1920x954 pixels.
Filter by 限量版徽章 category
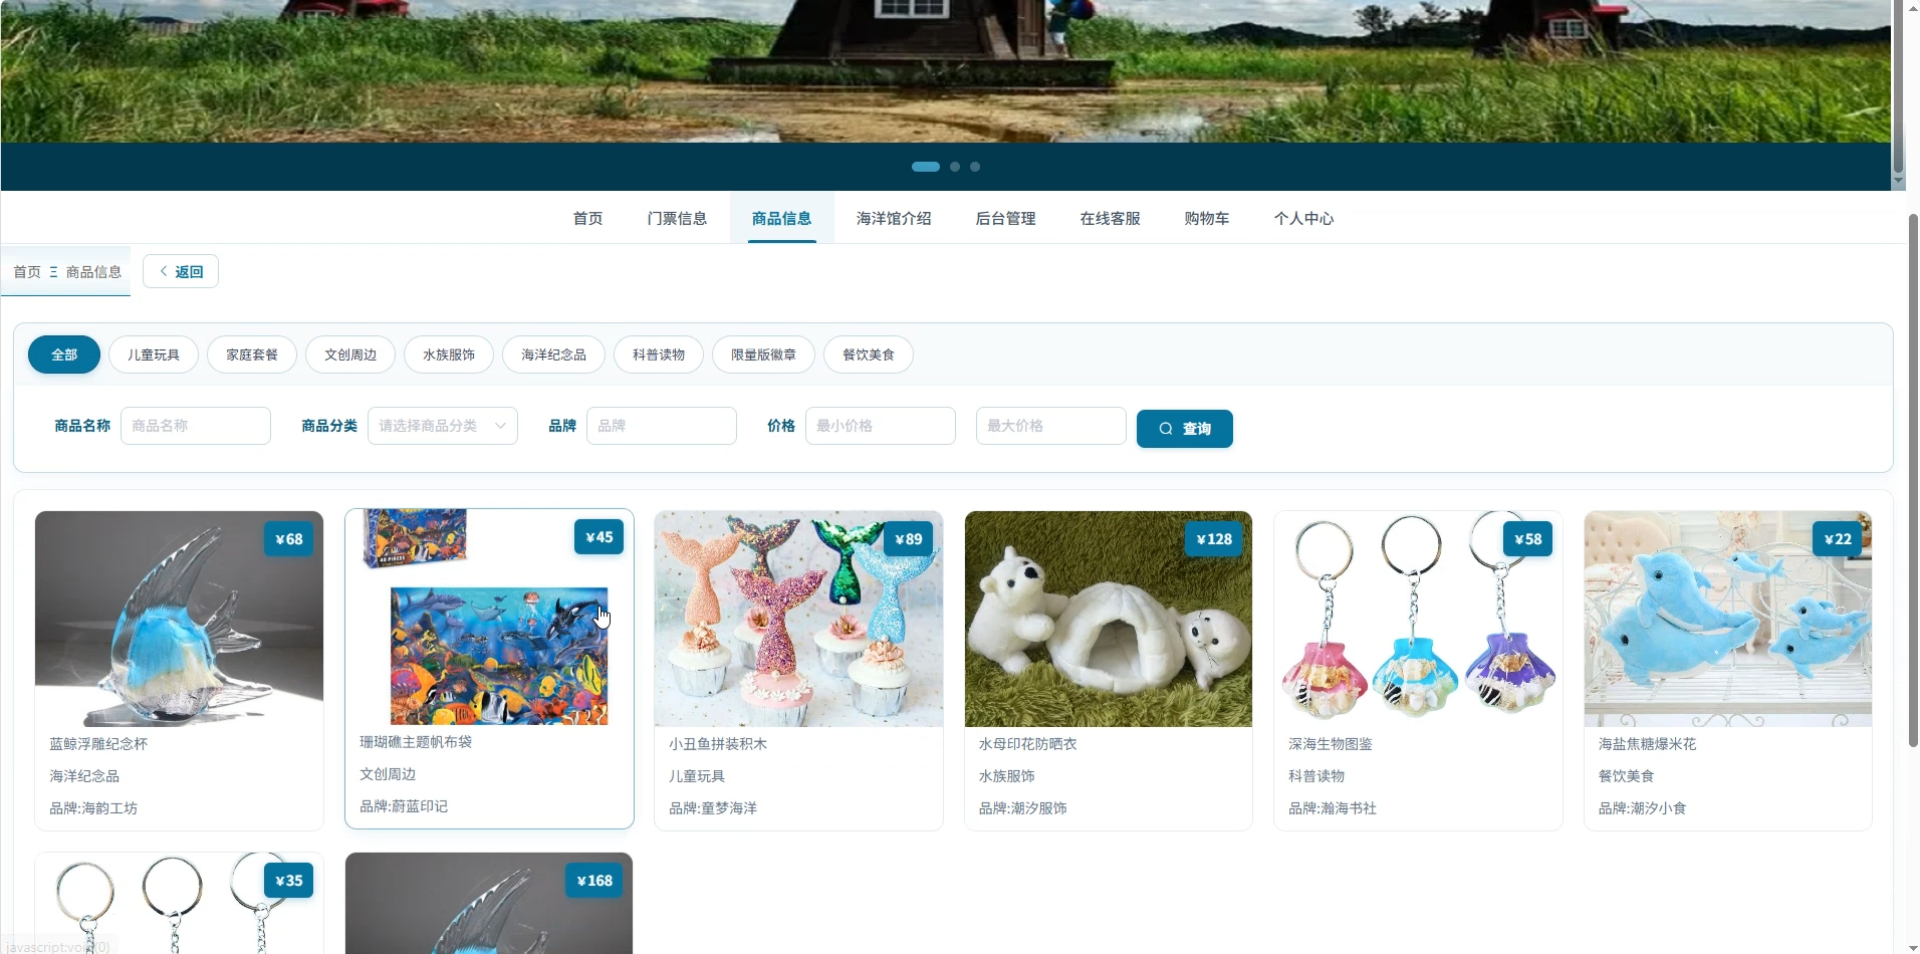click(763, 355)
